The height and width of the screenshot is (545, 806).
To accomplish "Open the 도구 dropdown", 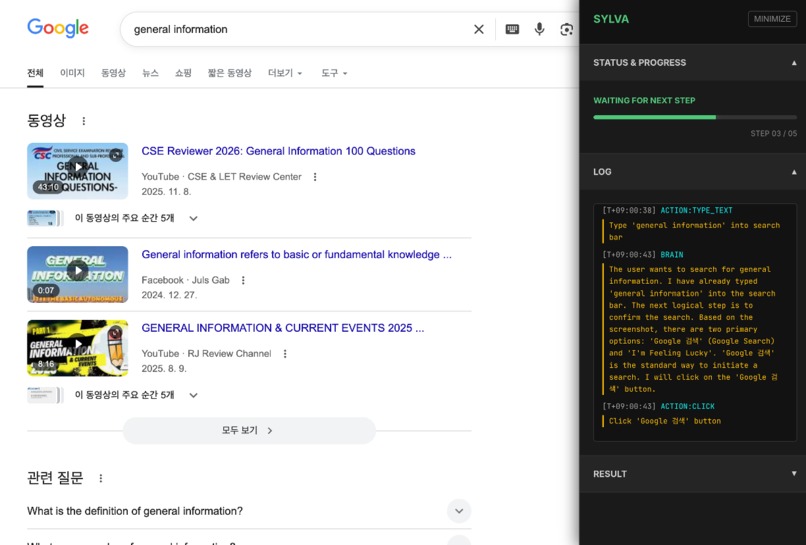I will (334, 73).
